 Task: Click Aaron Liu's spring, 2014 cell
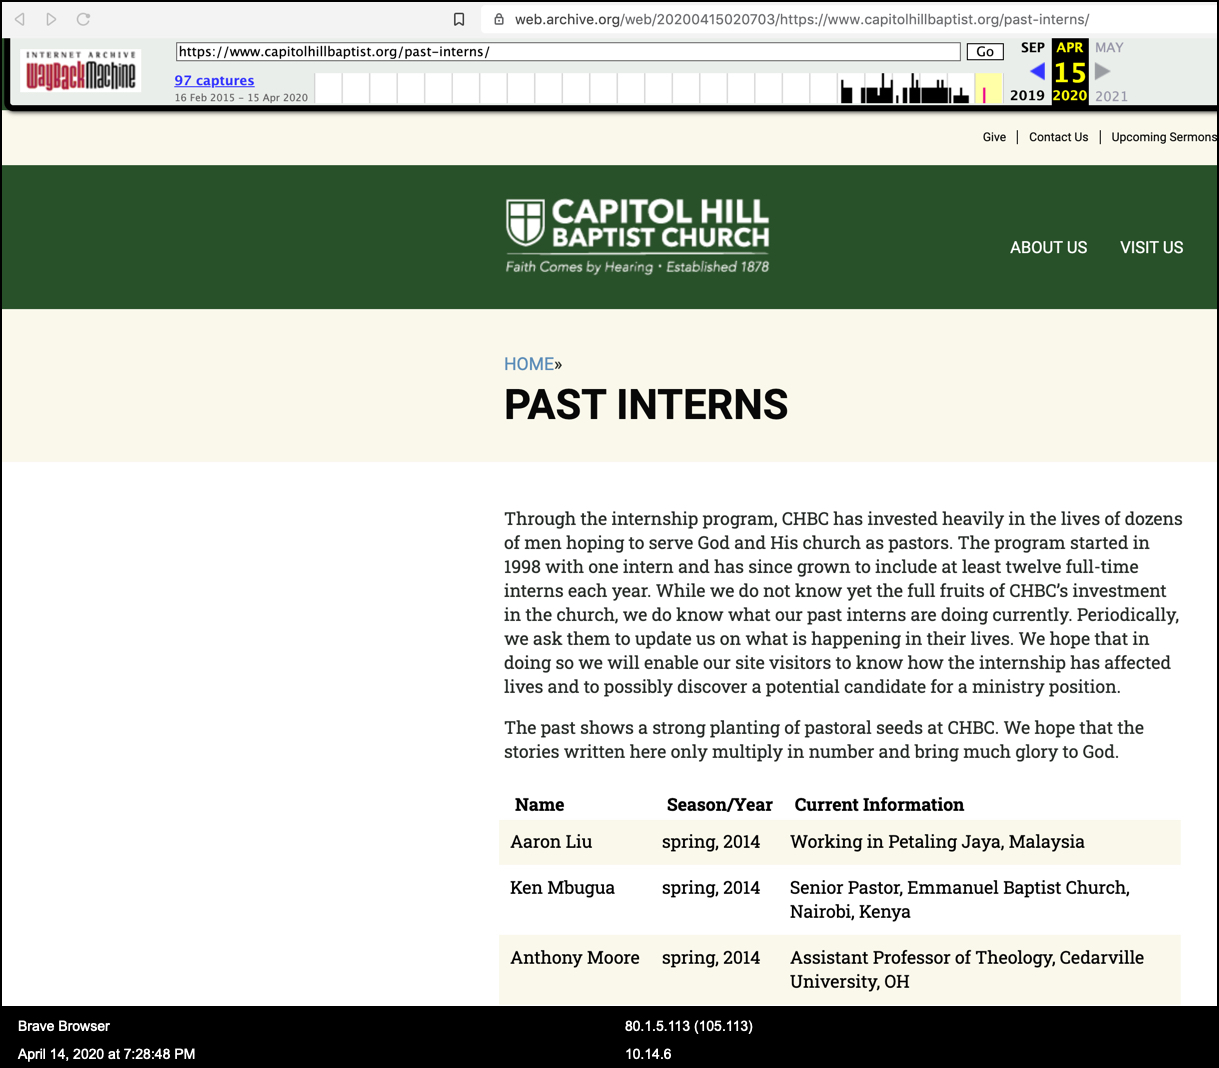click(711, 842)
